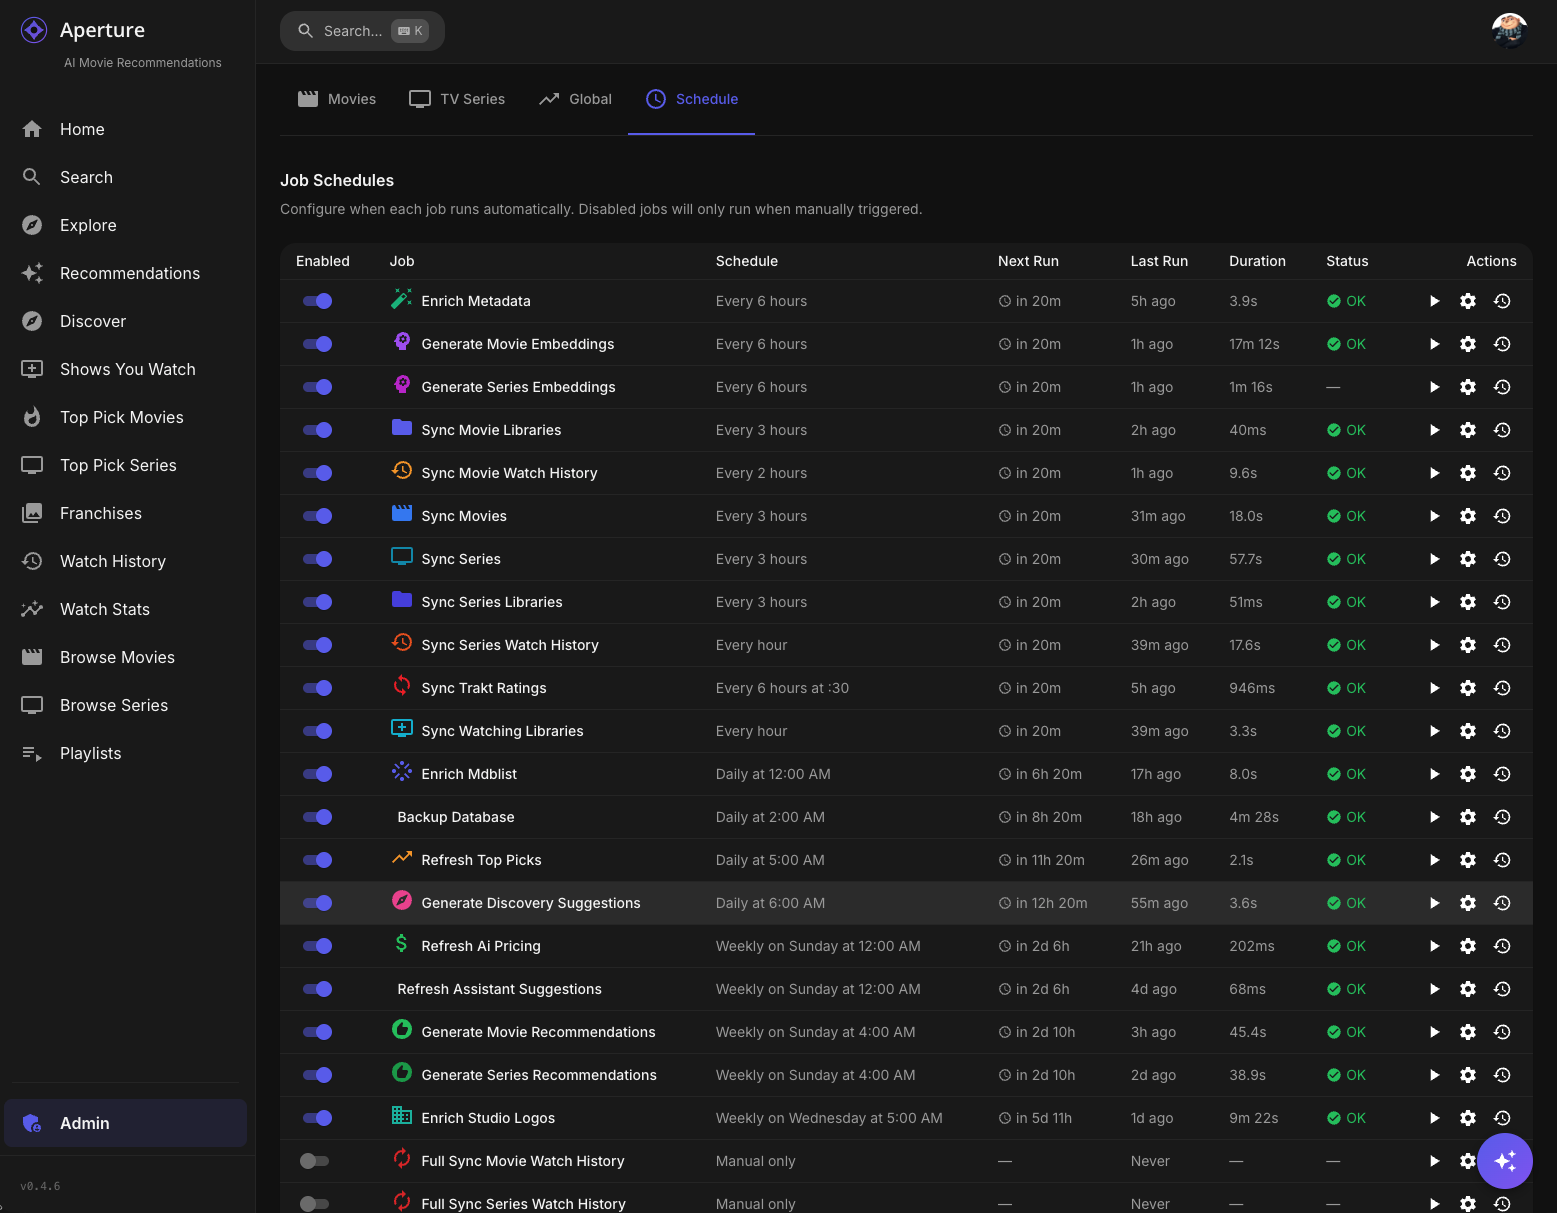Open settings for Sync Movie Libraries job
1557x1213 pixels.
pos(1467,430)
